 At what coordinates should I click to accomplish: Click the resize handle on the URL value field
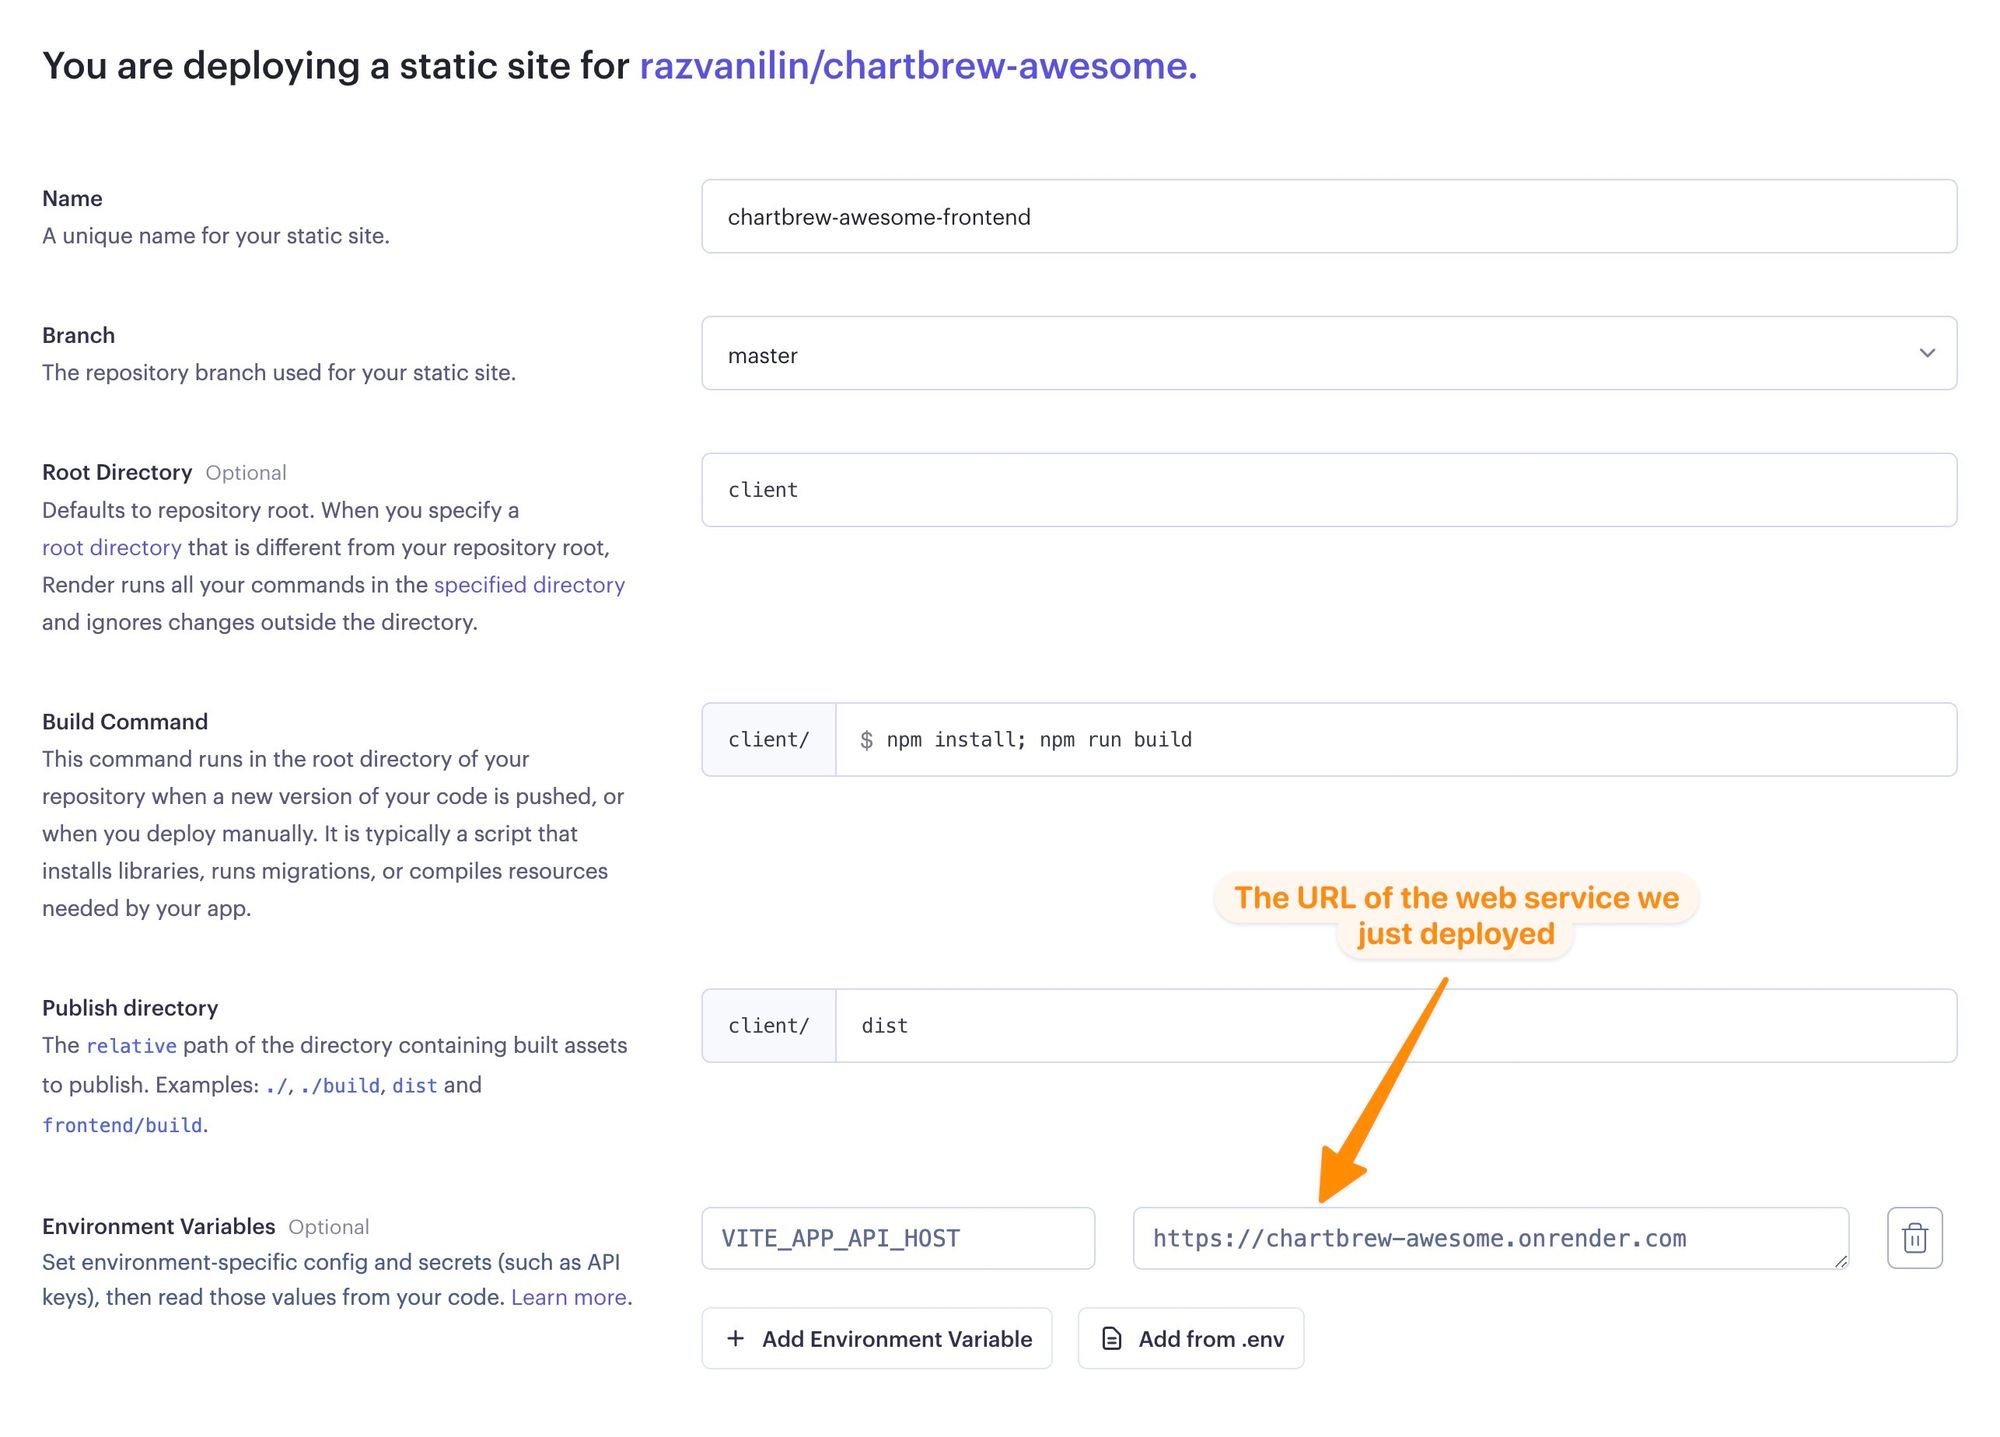coord(1840,1263)
